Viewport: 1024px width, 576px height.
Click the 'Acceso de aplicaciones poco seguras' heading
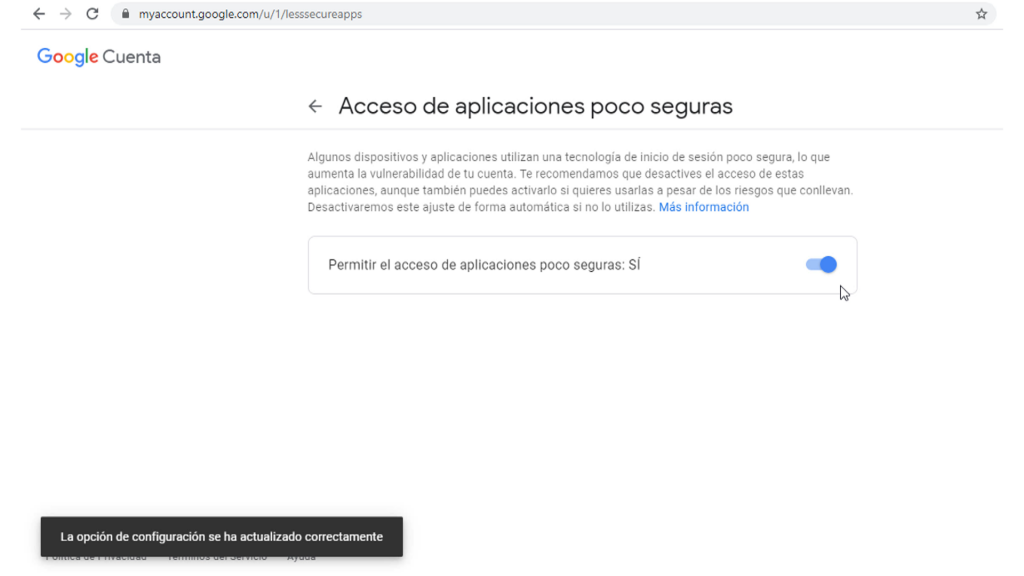tap(535, 107)
